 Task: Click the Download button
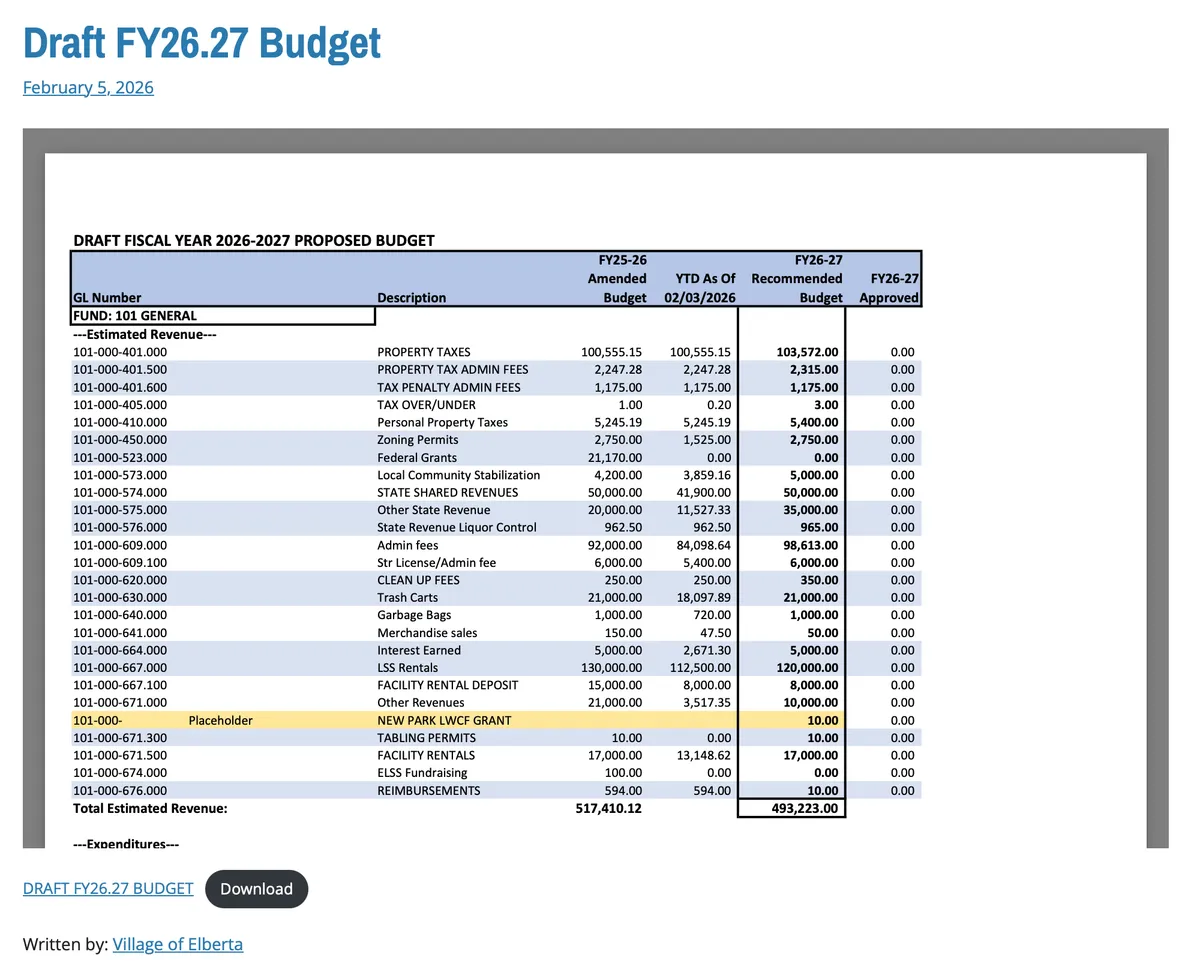tap(257, 889)
